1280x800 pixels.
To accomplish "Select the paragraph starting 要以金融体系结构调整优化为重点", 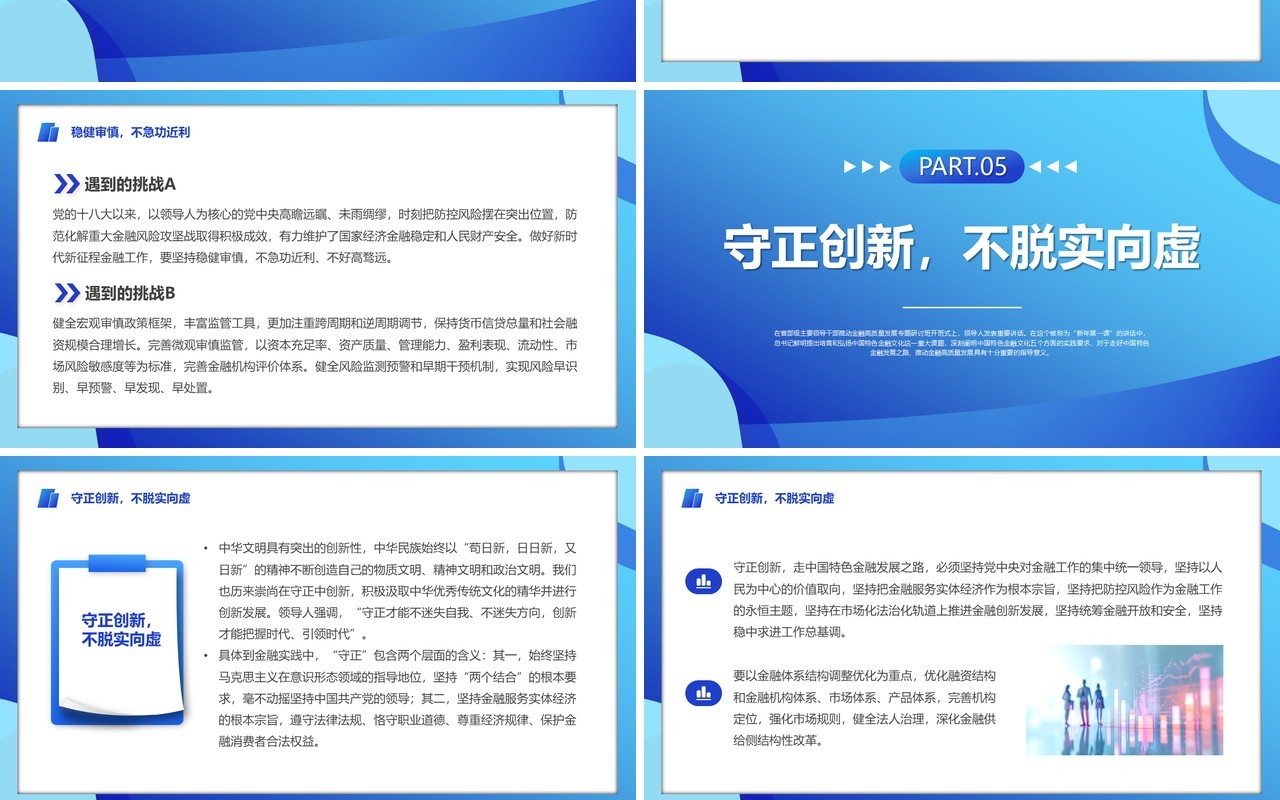I will coord(865,708).
